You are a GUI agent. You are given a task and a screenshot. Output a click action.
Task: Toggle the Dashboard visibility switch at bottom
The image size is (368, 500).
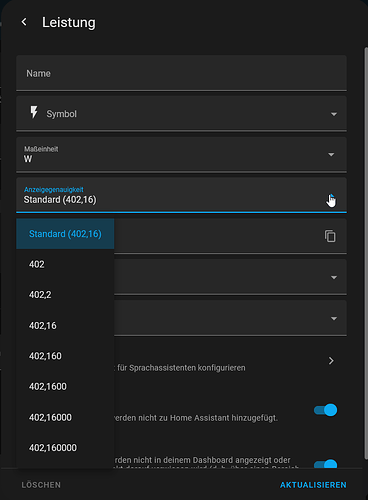(325, 463)
